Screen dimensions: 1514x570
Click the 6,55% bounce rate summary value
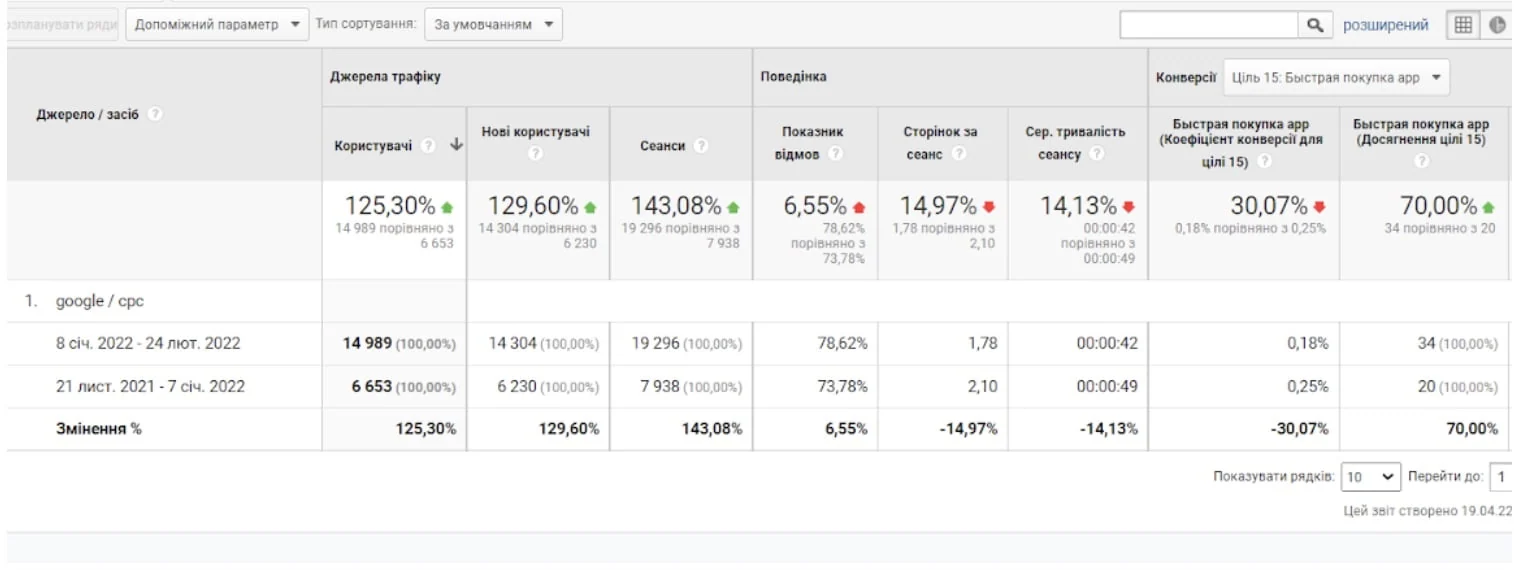click(815, 207)
